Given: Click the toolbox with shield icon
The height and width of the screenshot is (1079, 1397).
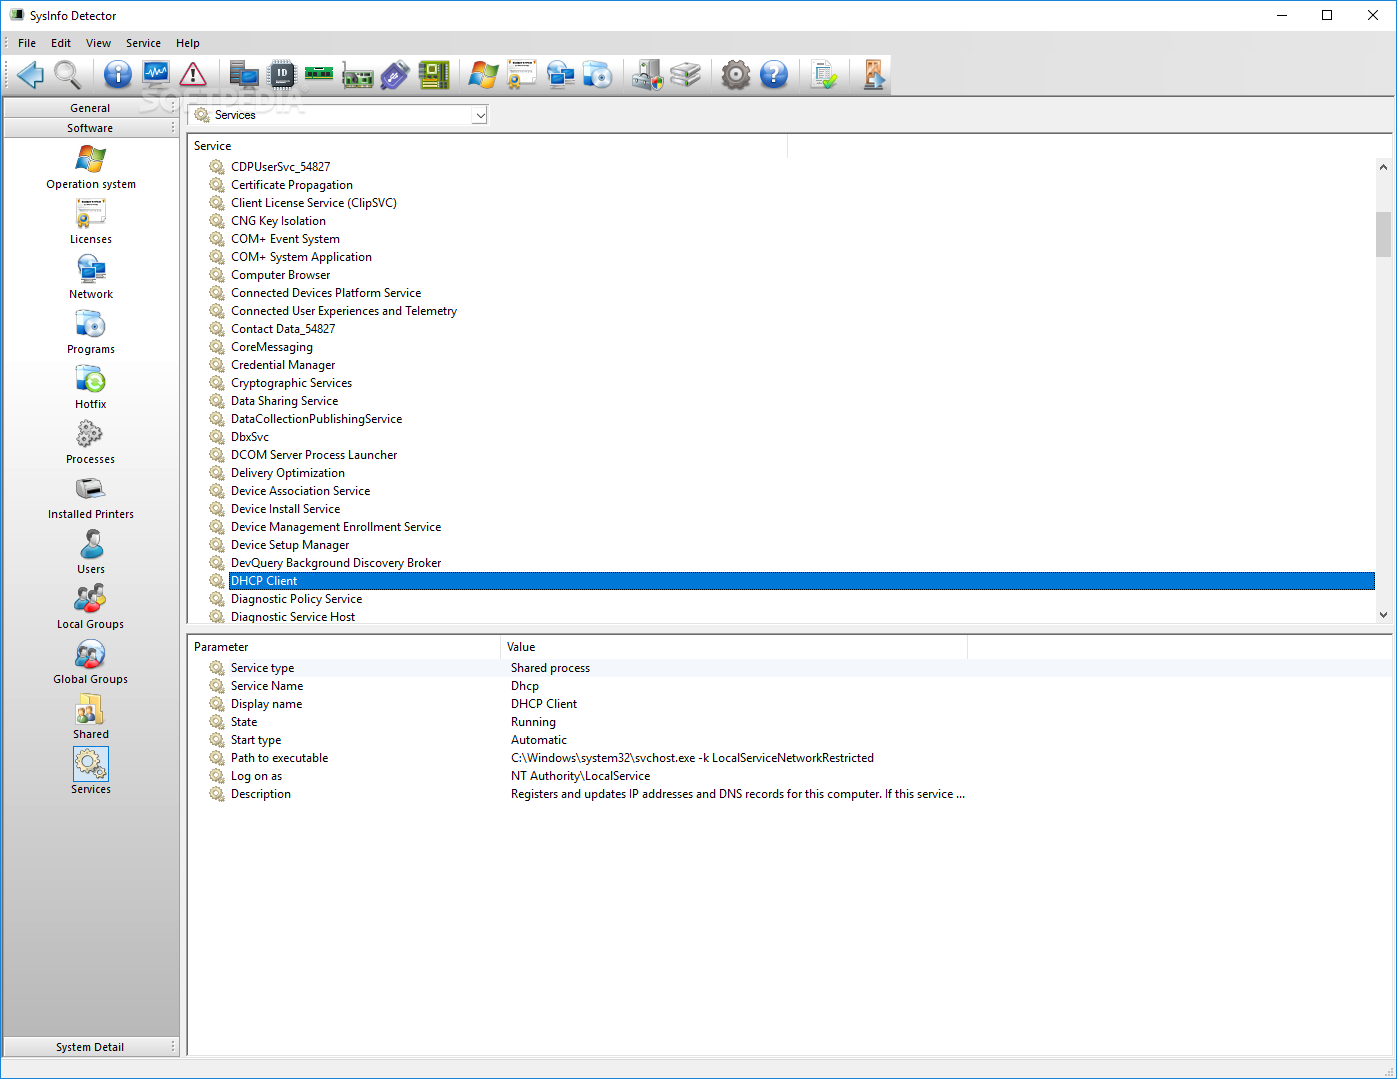Looking at the screenshot, I should tap(647, 74).
